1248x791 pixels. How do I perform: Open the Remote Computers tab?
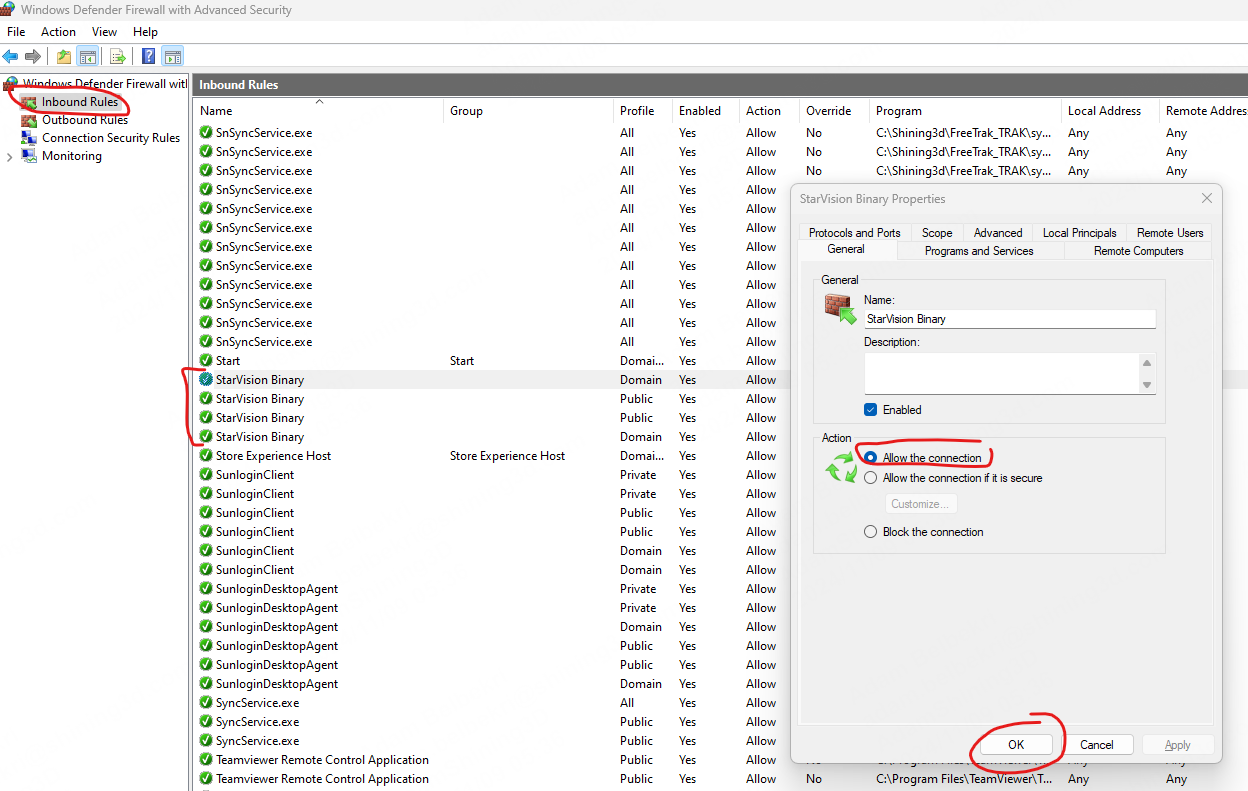[1138, 251]
